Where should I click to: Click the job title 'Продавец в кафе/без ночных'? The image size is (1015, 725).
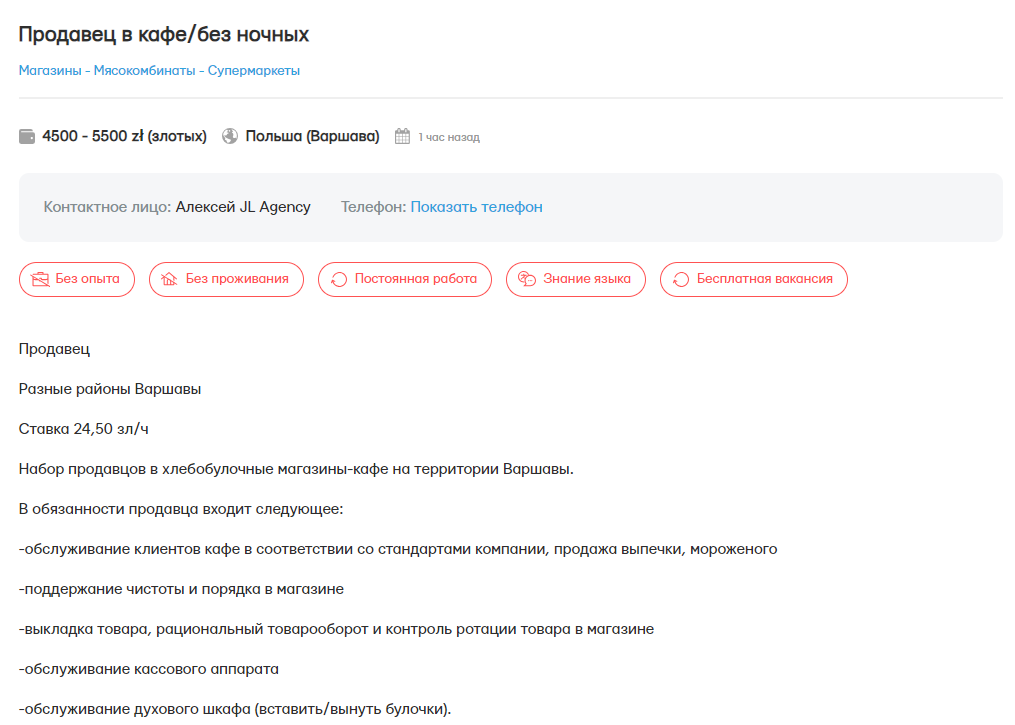pos(164,35)
